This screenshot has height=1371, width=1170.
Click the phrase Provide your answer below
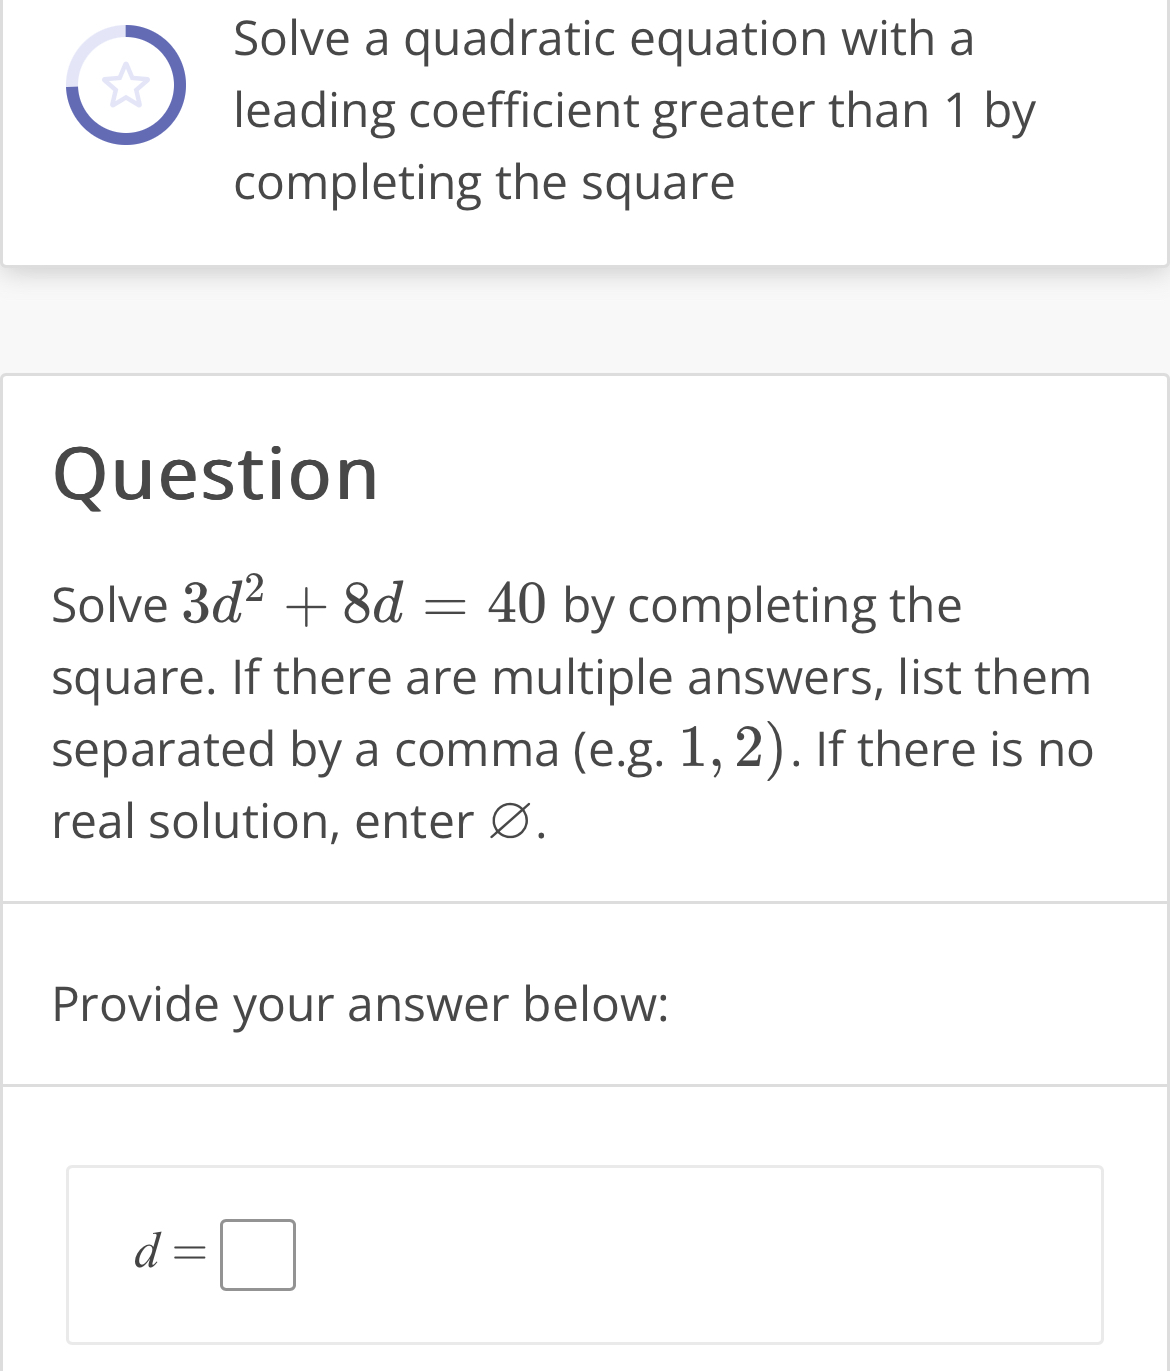(x=361, y=1004)
